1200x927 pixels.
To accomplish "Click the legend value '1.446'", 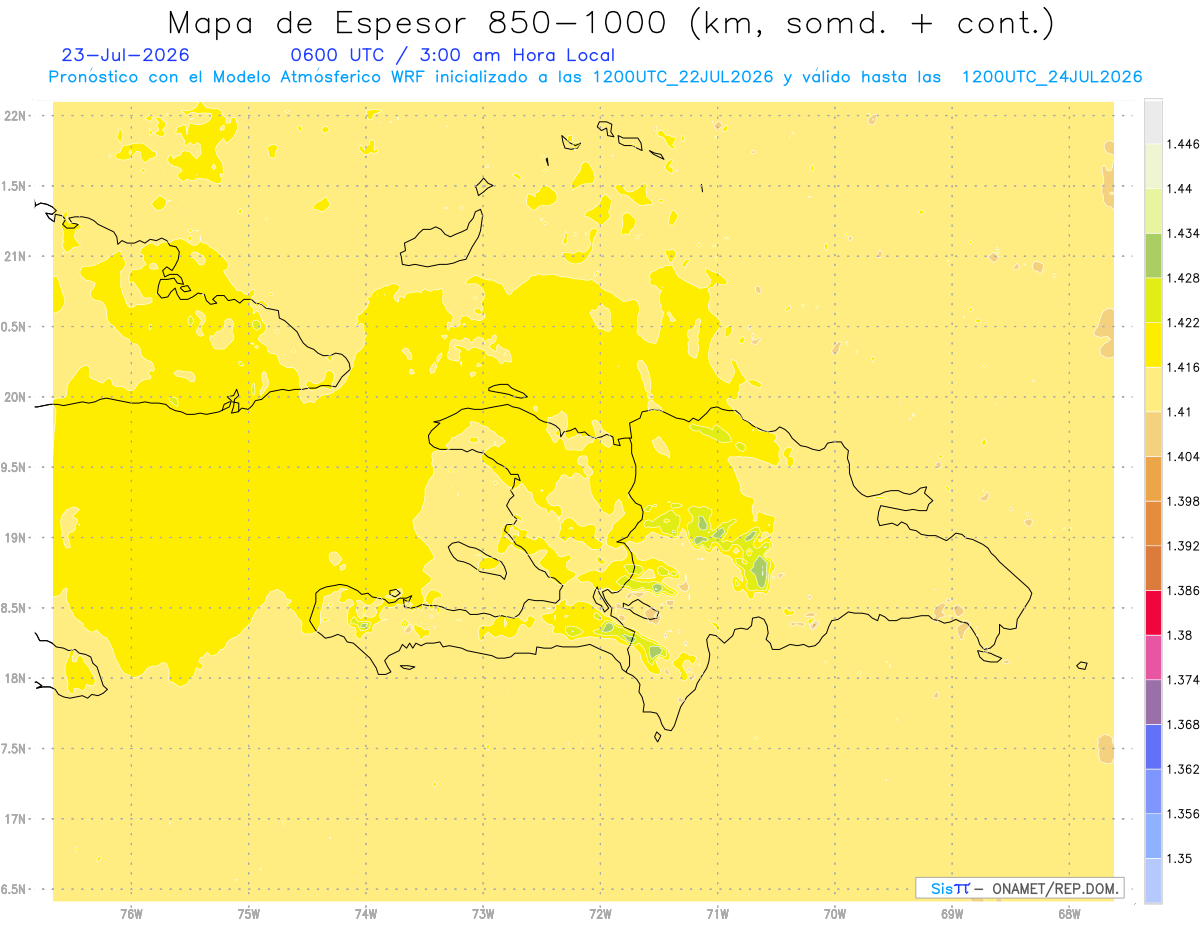I will tap(1184, 144).
